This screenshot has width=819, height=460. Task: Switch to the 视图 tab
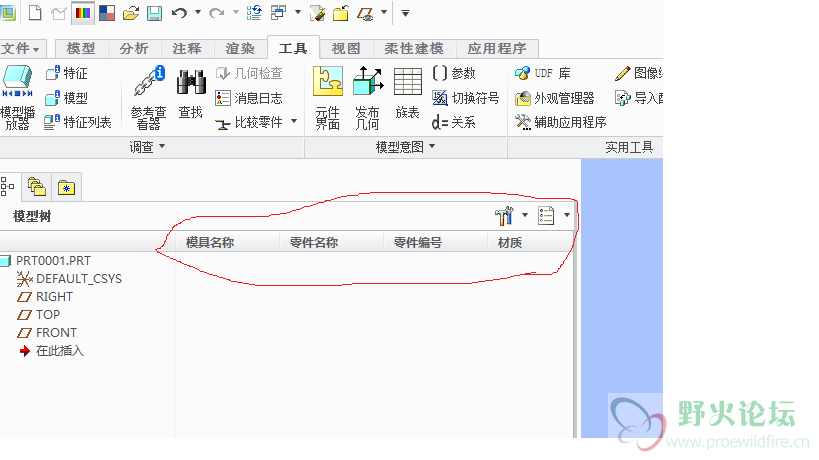346,49
